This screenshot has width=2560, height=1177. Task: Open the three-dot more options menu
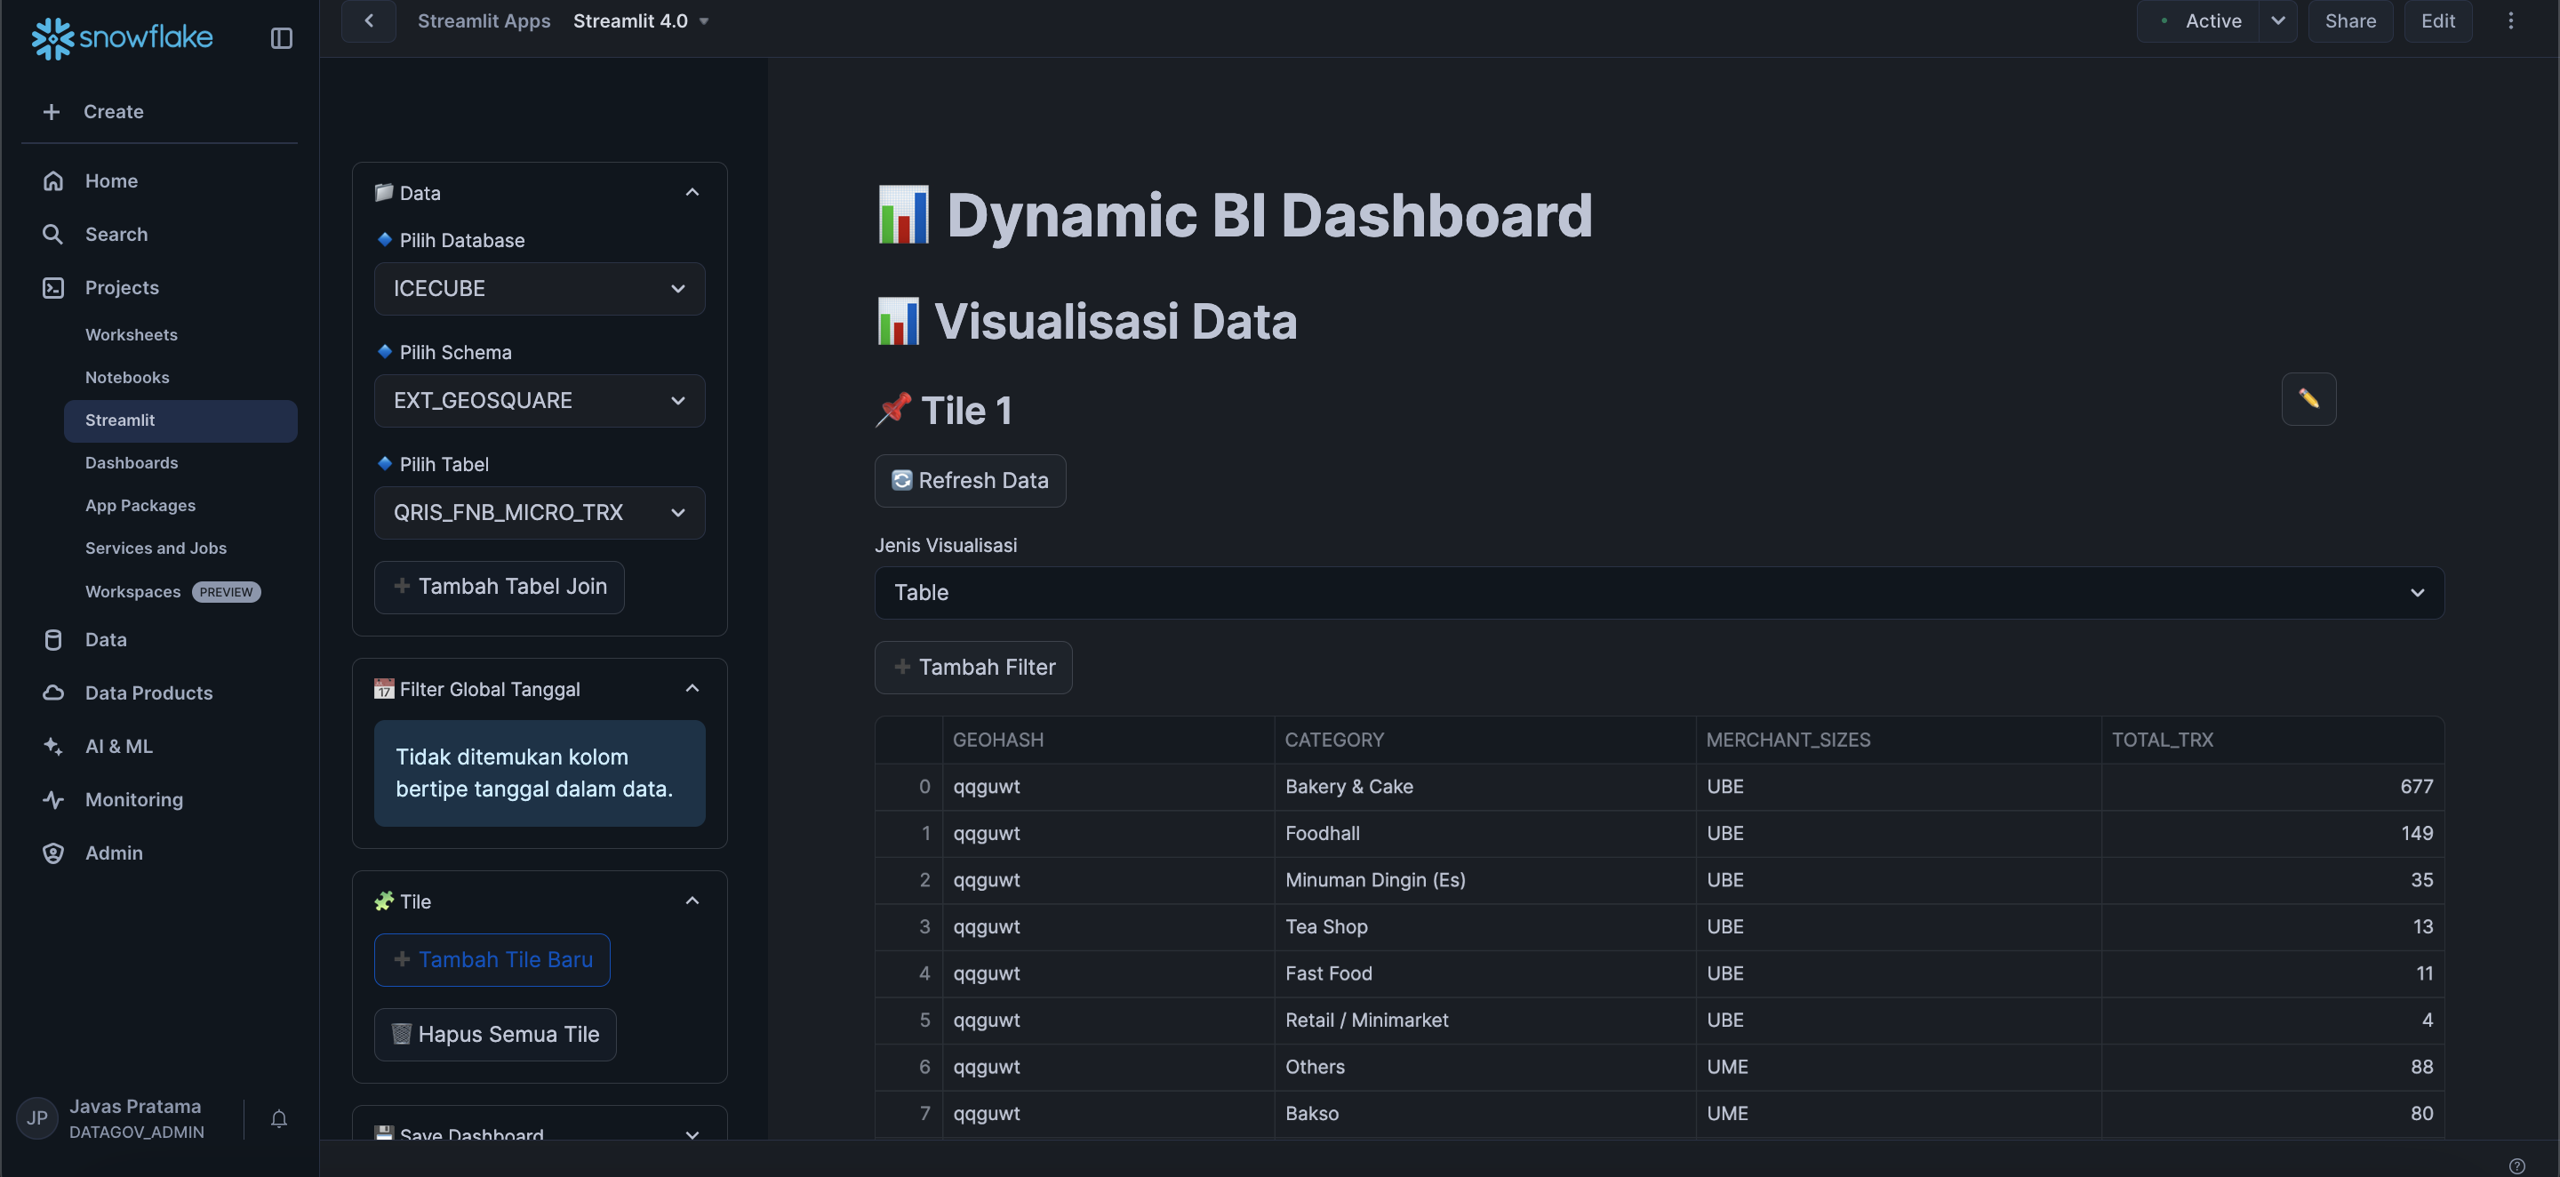pos(2510,21)
